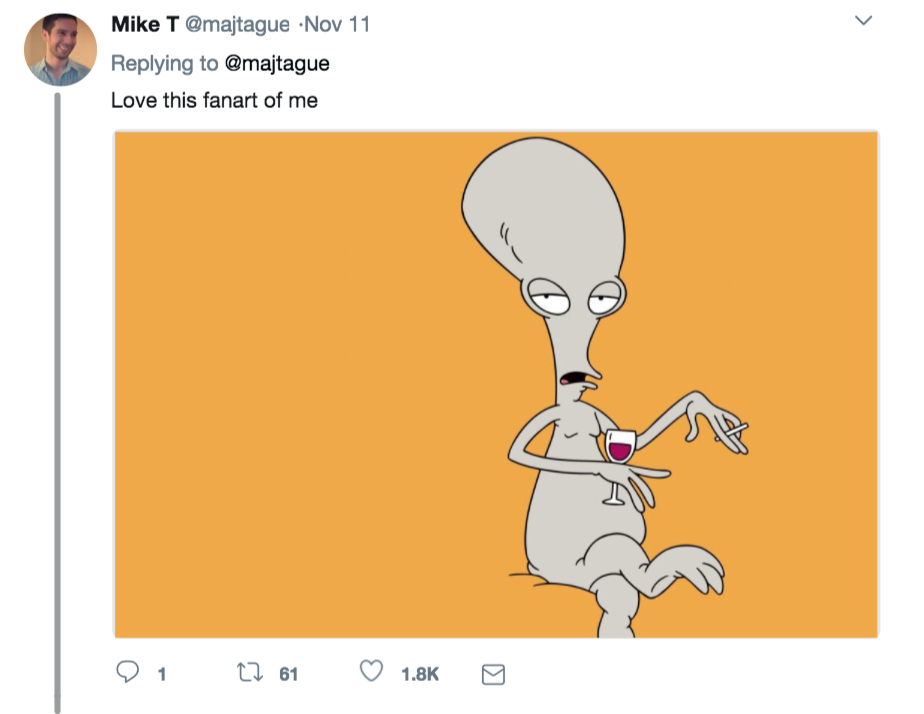Image resolution: width=924 pixels, height=714 pixels.
Task: Open the tweet options chevron menu
Action: click(x=864, y=21)
